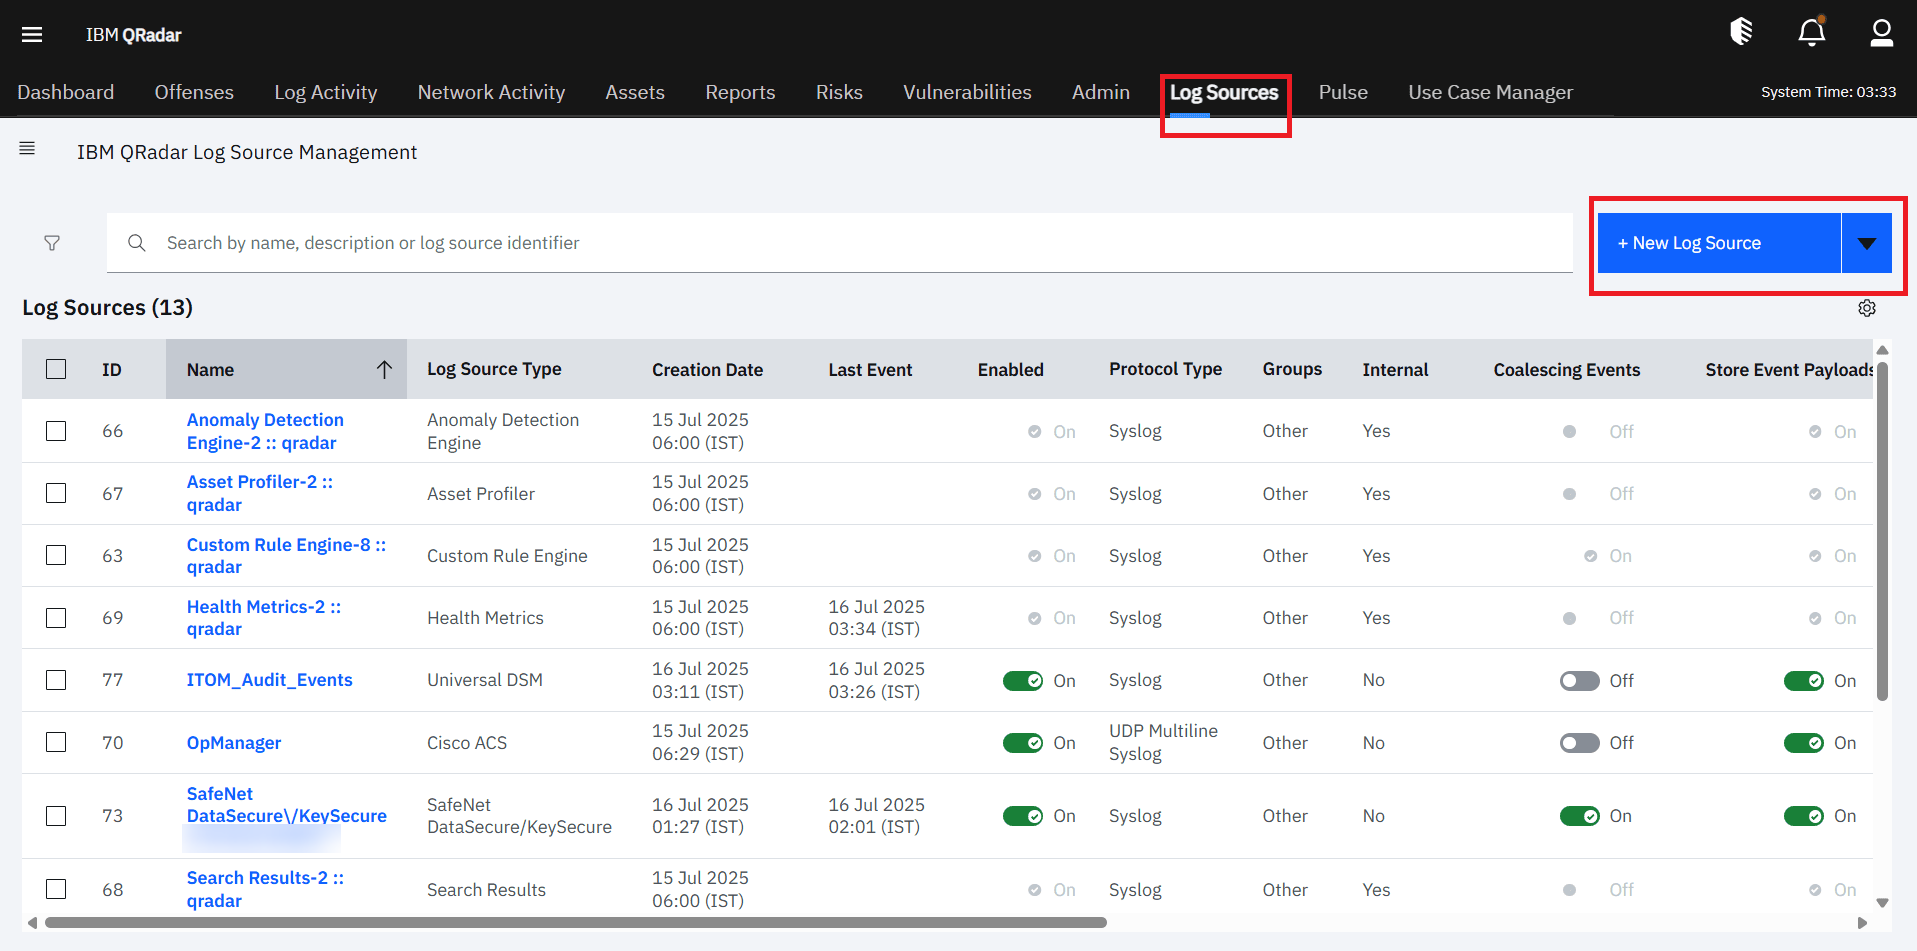
Task: Check the Search Results-2 row checkbox
Action: click(x=56, y=889)
